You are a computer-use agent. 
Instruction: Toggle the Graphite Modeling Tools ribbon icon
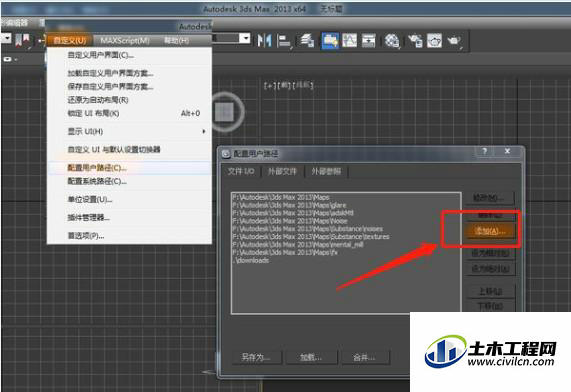(330, 40)
